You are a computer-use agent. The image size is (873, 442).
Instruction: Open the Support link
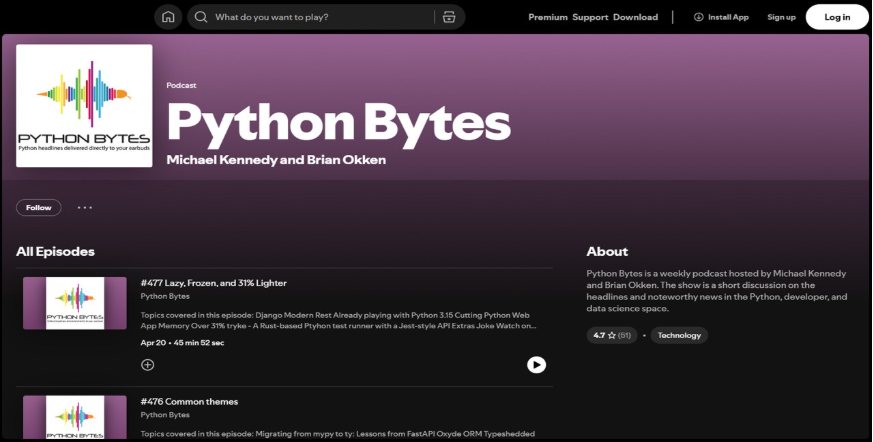tap(590, 17)
